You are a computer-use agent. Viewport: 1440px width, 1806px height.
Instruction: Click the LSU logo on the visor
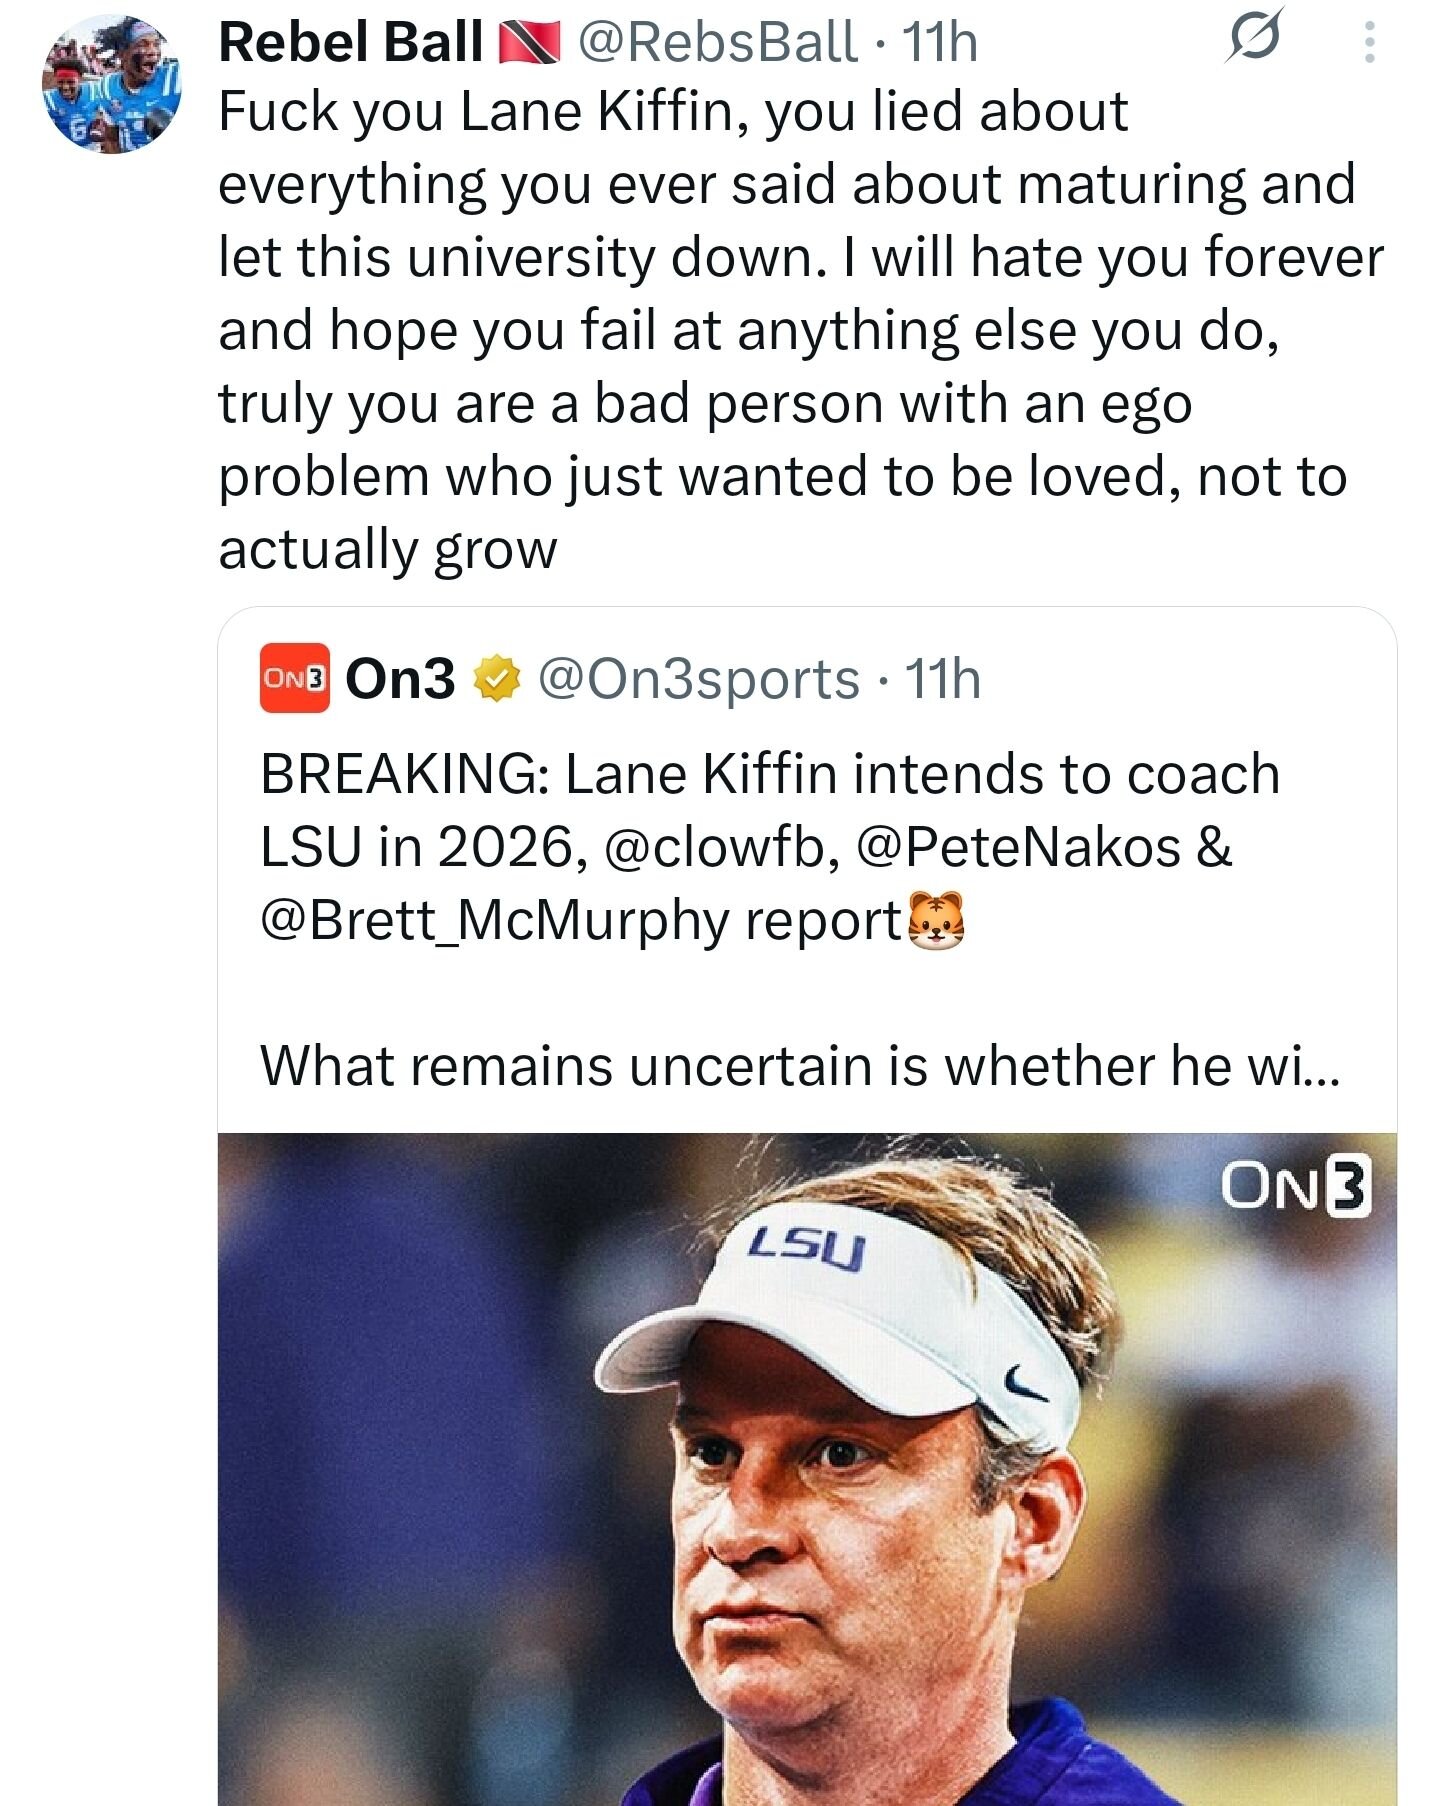tap(807, 1247)
